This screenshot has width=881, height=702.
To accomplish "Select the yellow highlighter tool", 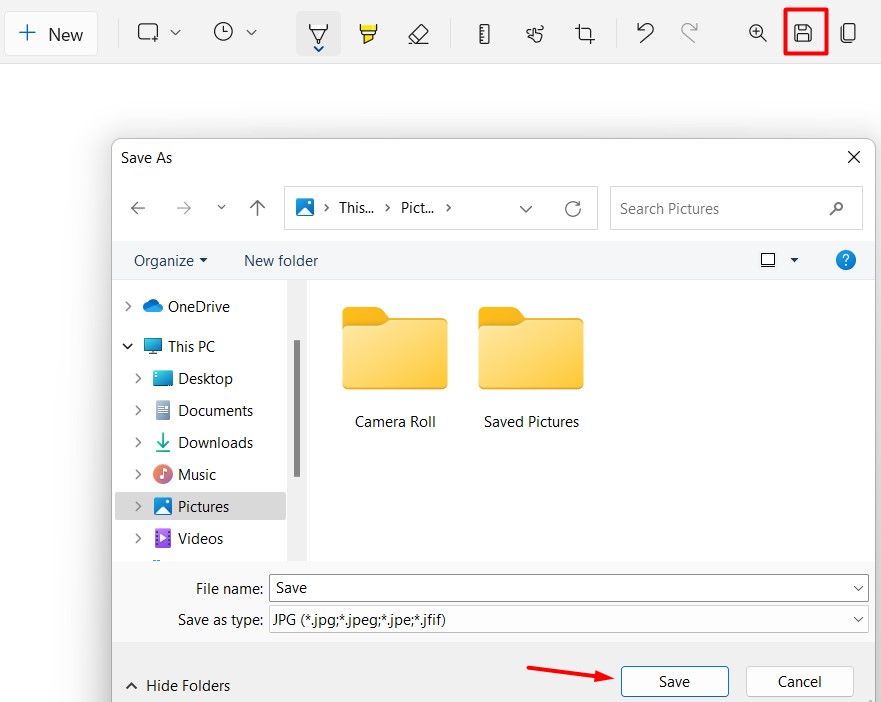I will (368, 34).
